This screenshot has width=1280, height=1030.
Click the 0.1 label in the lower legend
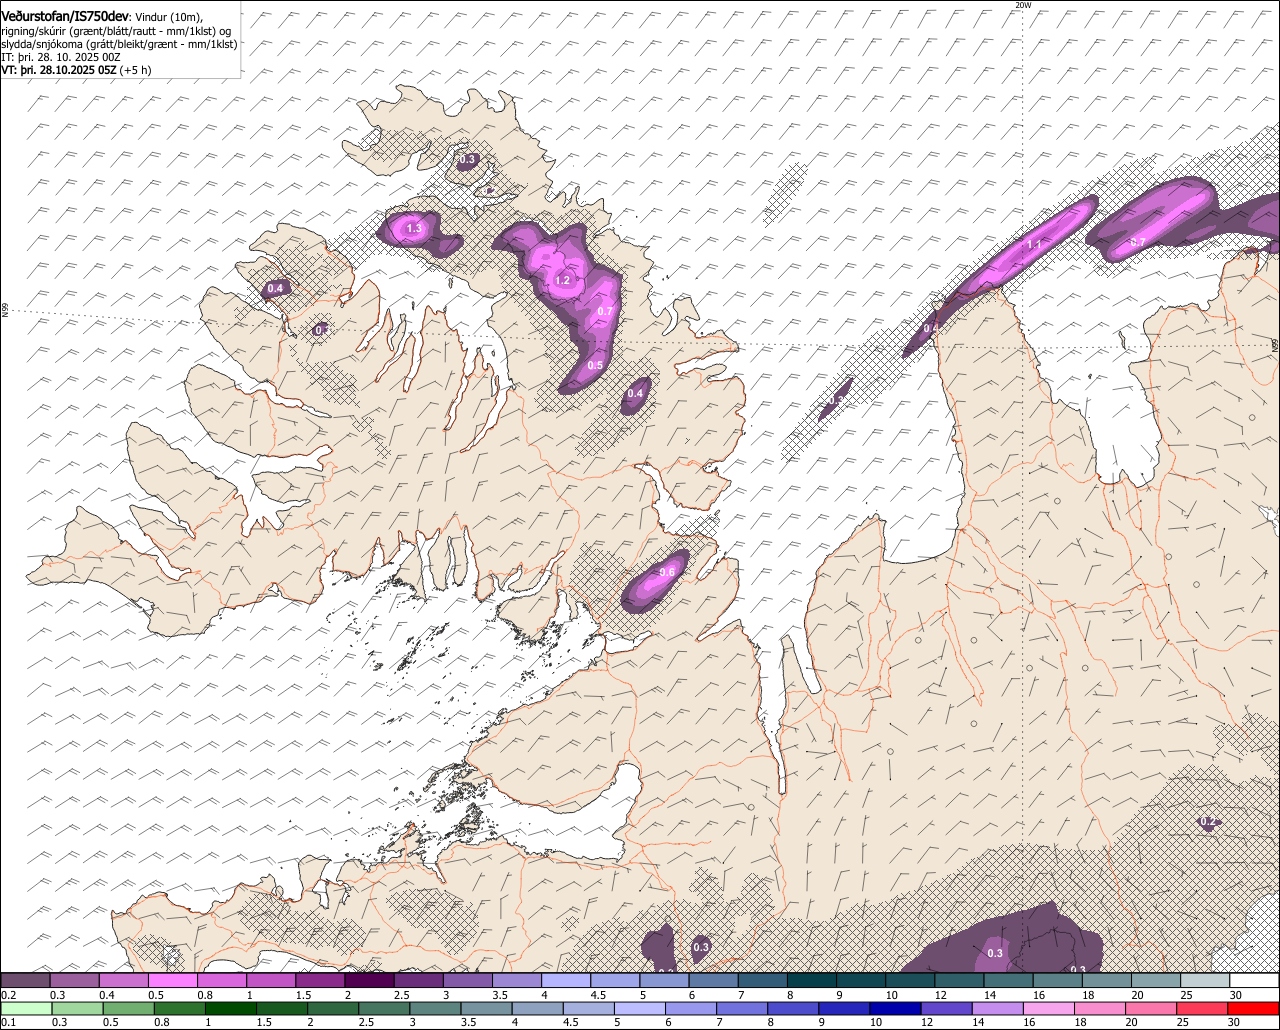click(x=8, y=1022)
